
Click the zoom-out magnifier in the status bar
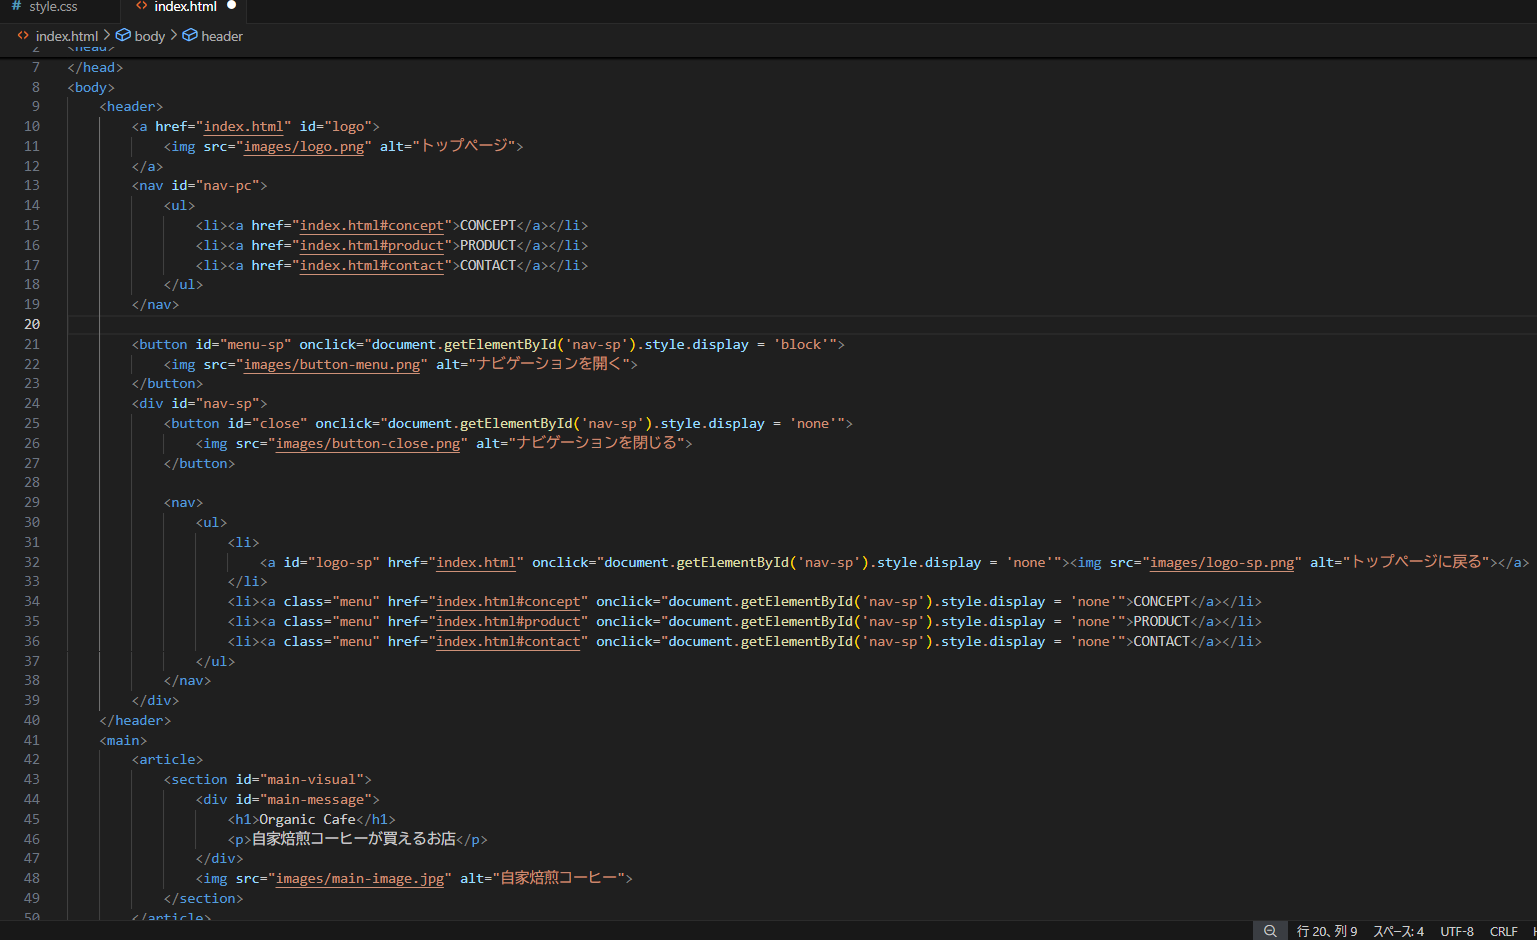click(x=1269, y=931)
